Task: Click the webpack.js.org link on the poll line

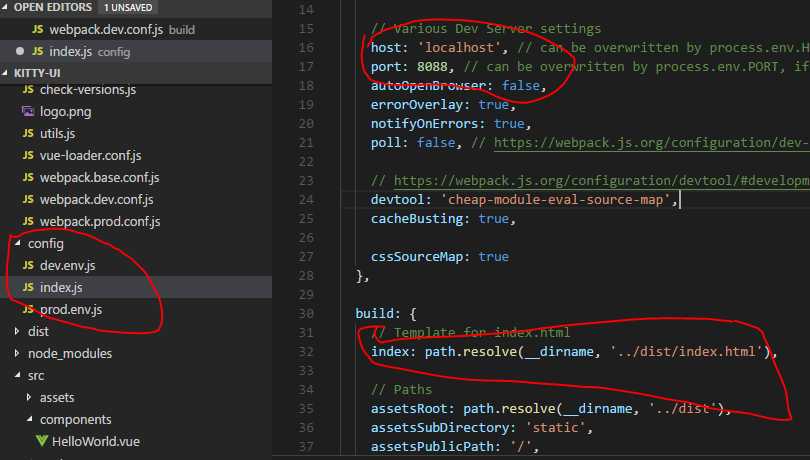Action: [650, 143]
